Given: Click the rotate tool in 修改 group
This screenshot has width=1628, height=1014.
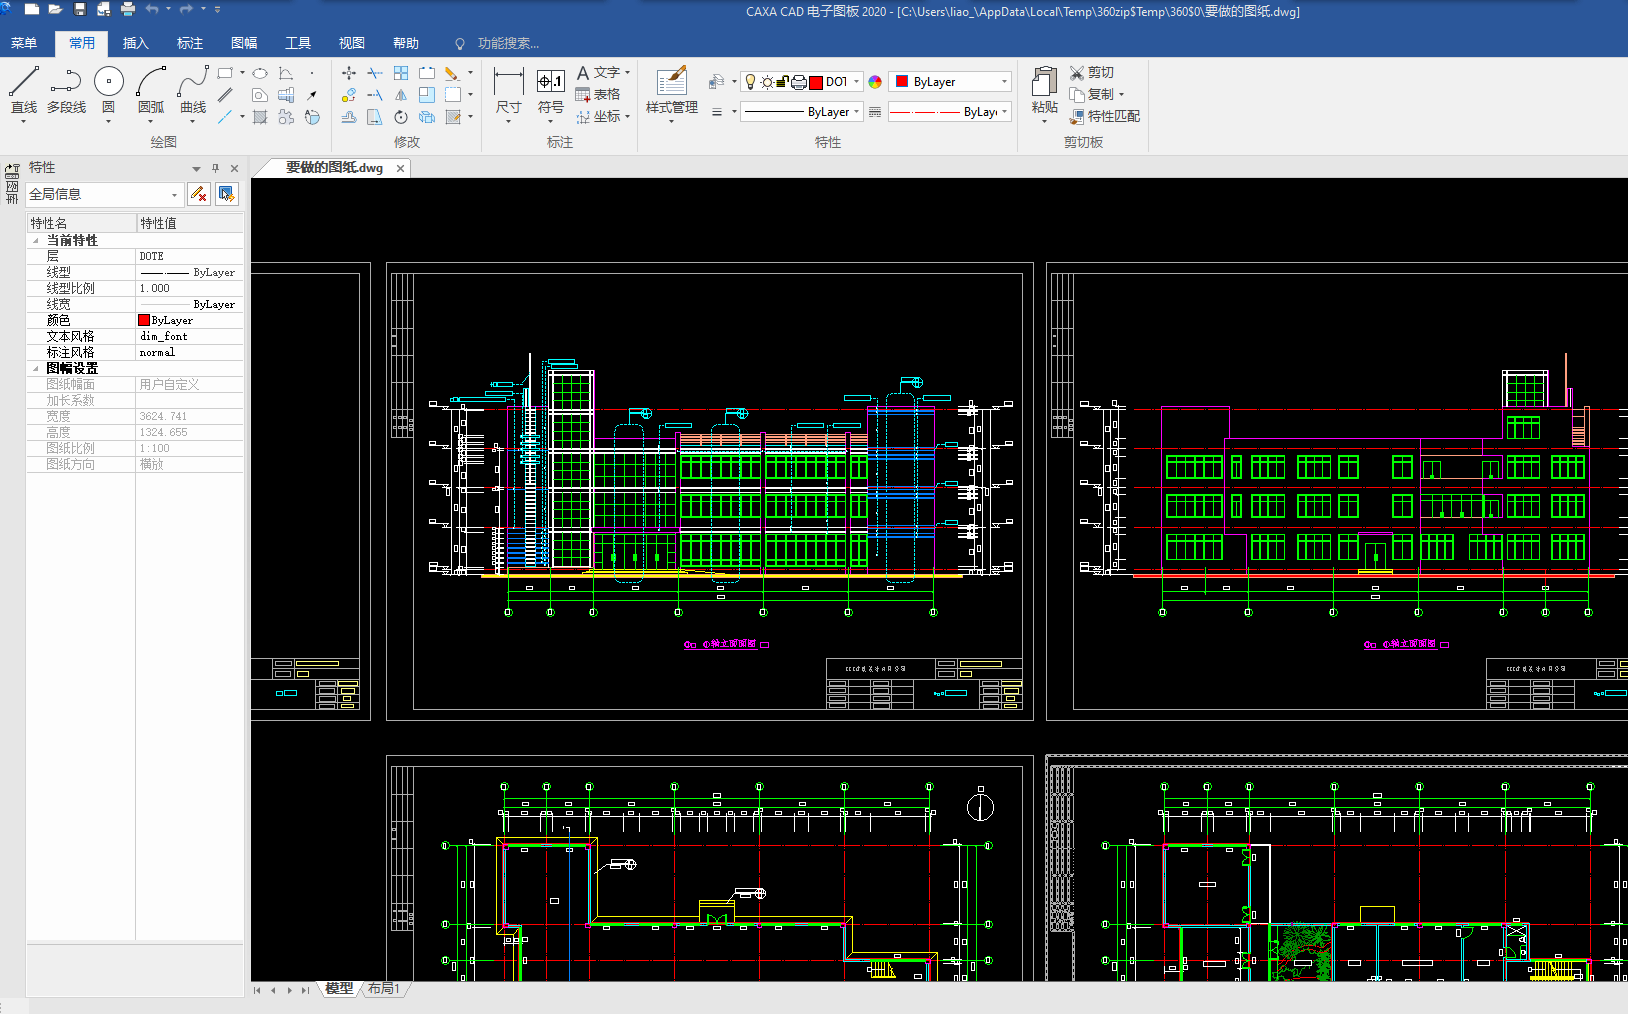Looking at the screenshot, I should [x=401, y=117].
